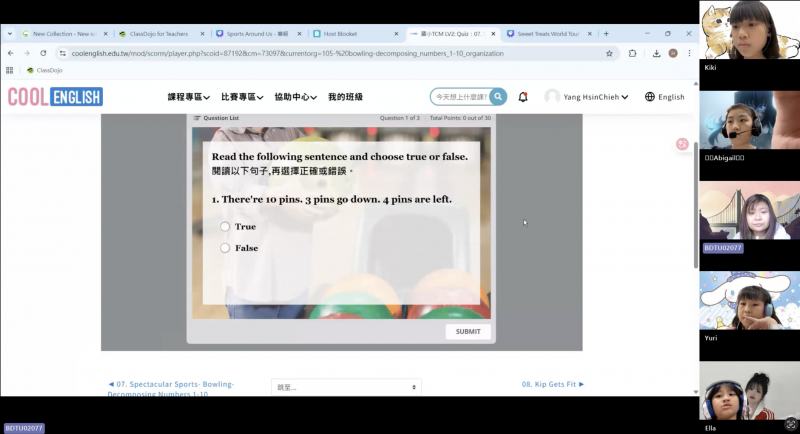This screenshot has height=434, width=800.
Task: Click the address bar URL
Action: pos(287,53)
